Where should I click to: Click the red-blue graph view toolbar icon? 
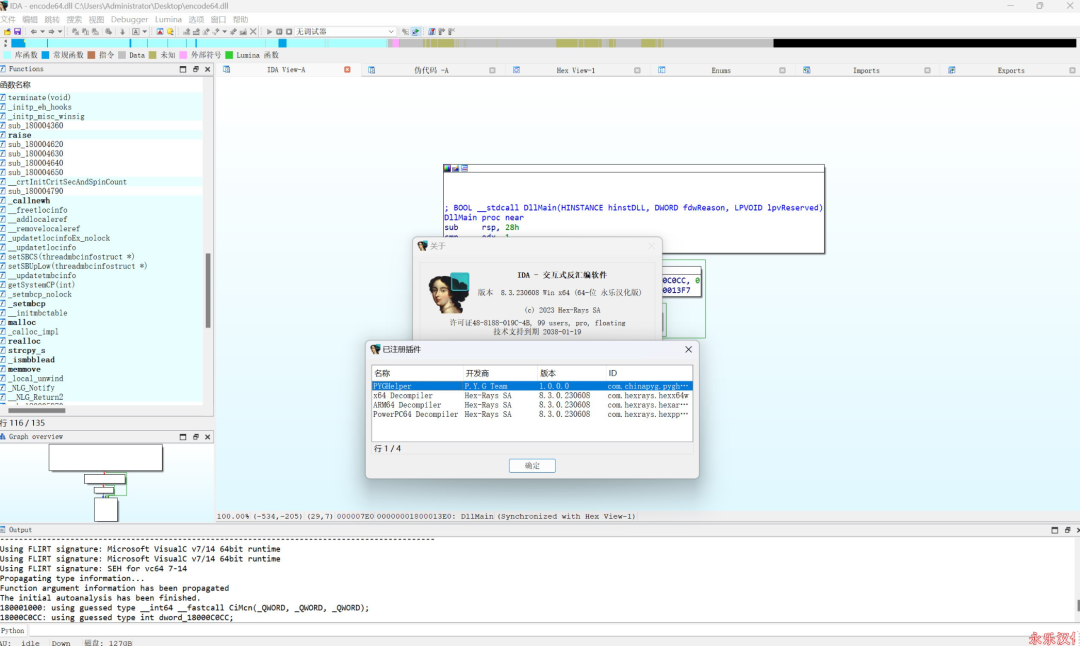point(160,32)
